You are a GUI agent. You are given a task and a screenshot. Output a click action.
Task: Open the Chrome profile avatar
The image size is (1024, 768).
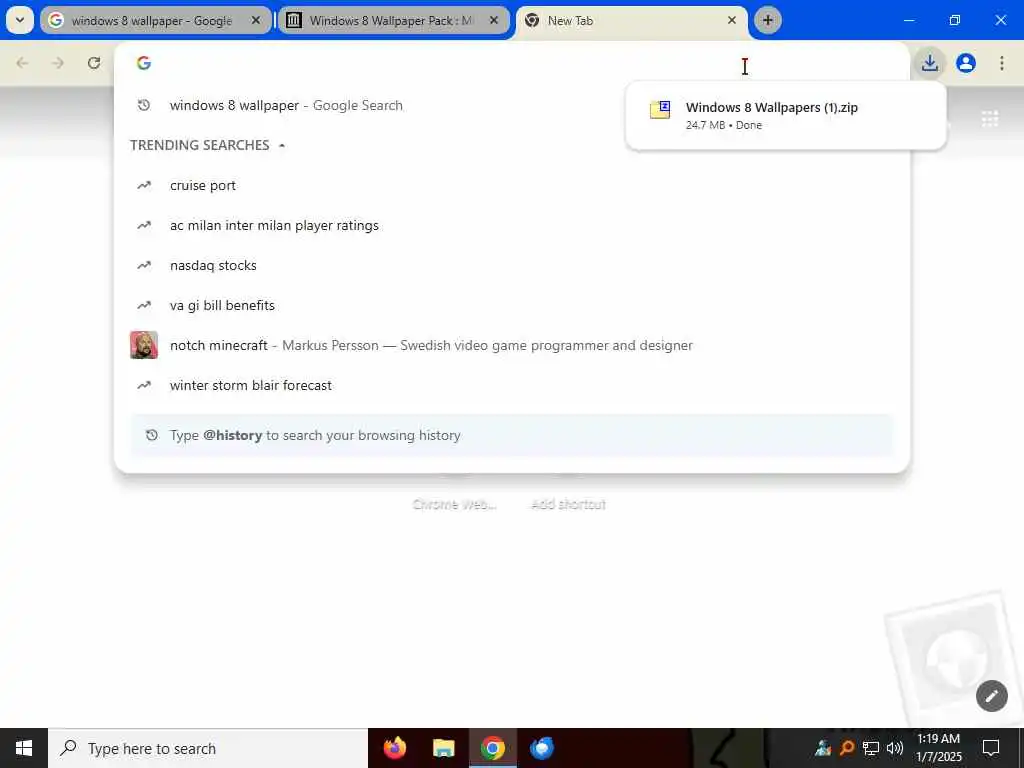coord(966,63)
